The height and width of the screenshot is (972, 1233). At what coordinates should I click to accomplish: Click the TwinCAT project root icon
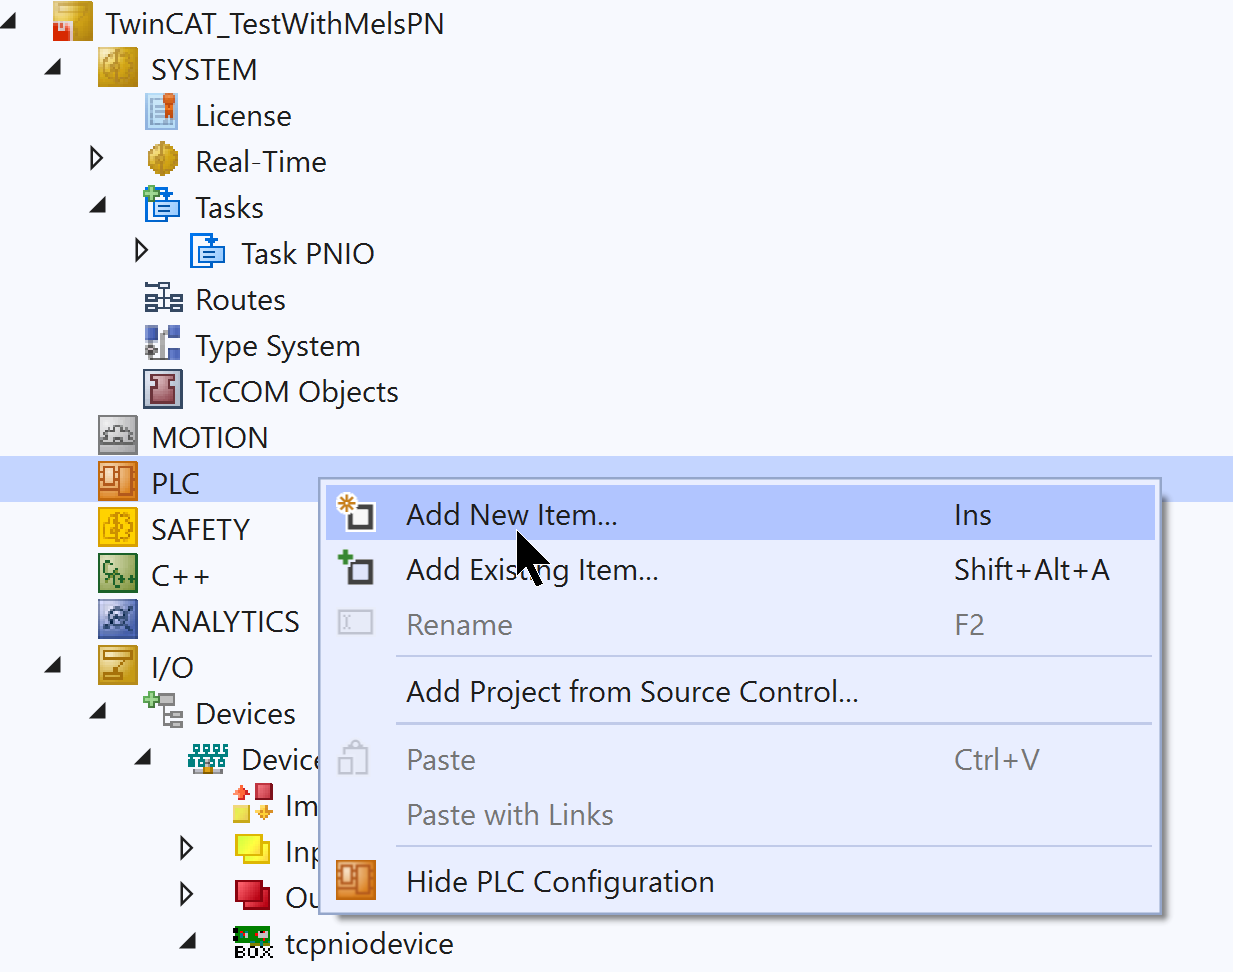[72, 22]
